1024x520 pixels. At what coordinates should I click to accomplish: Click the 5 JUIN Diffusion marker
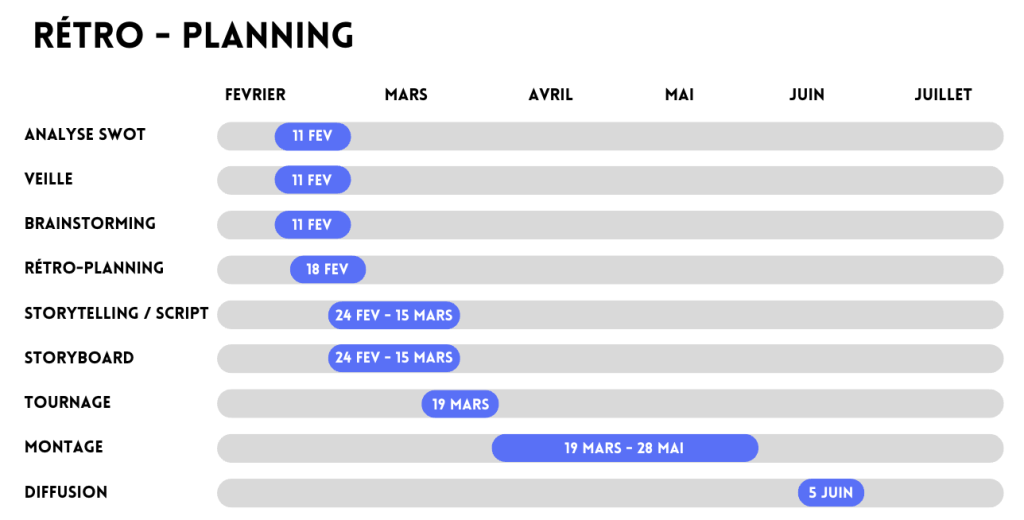coord(831,492)
